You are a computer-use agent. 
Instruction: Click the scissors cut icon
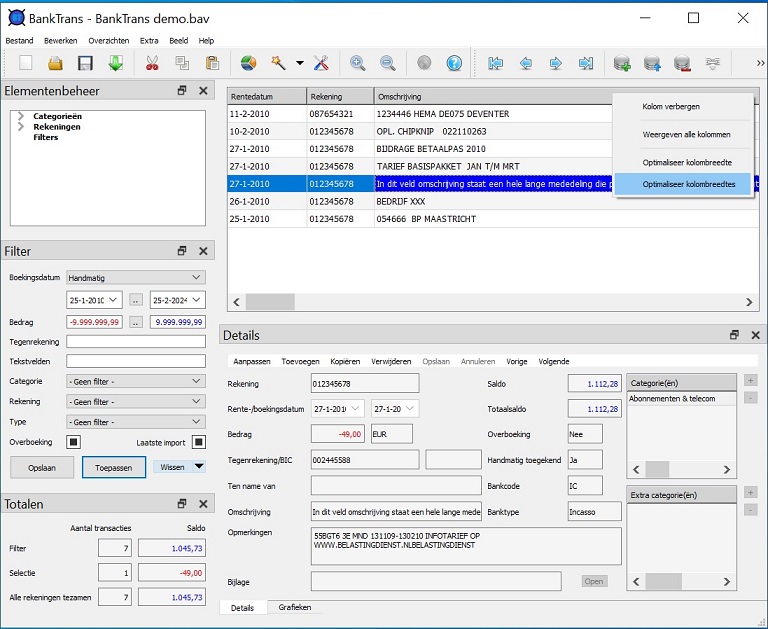[152, 63]
